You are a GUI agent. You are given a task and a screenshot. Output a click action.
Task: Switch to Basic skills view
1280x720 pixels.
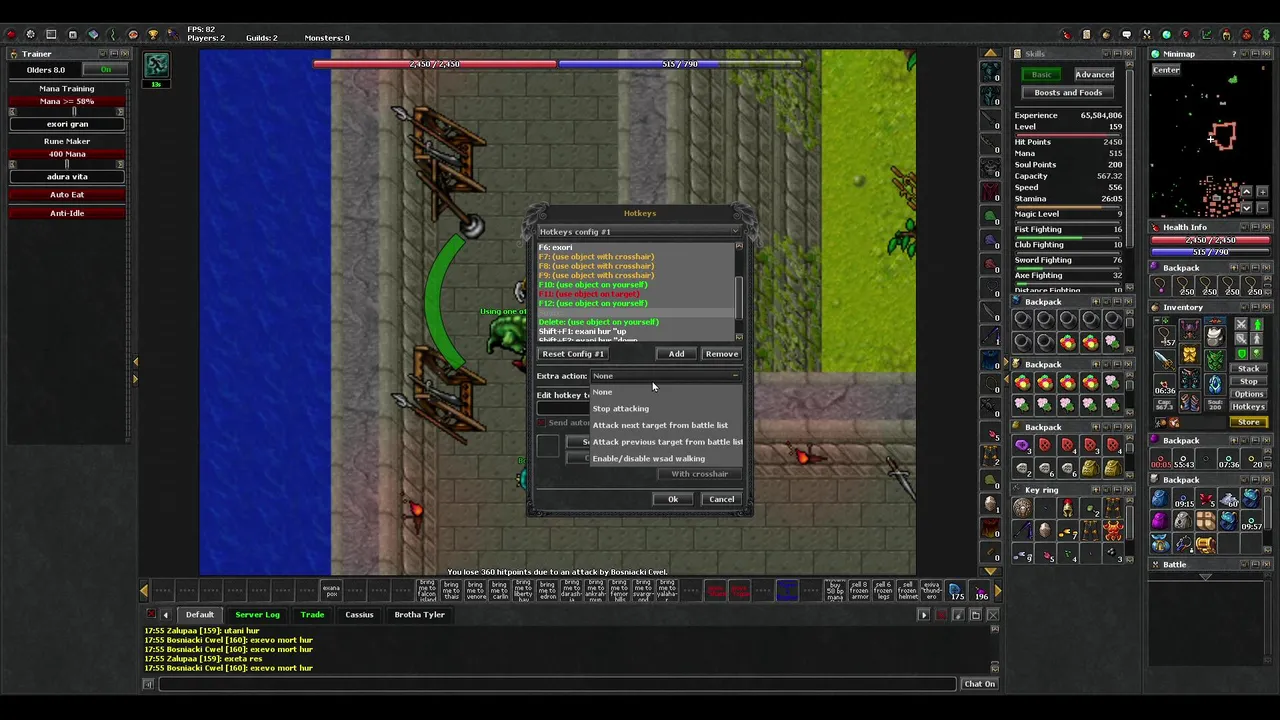click(1041, 75)
